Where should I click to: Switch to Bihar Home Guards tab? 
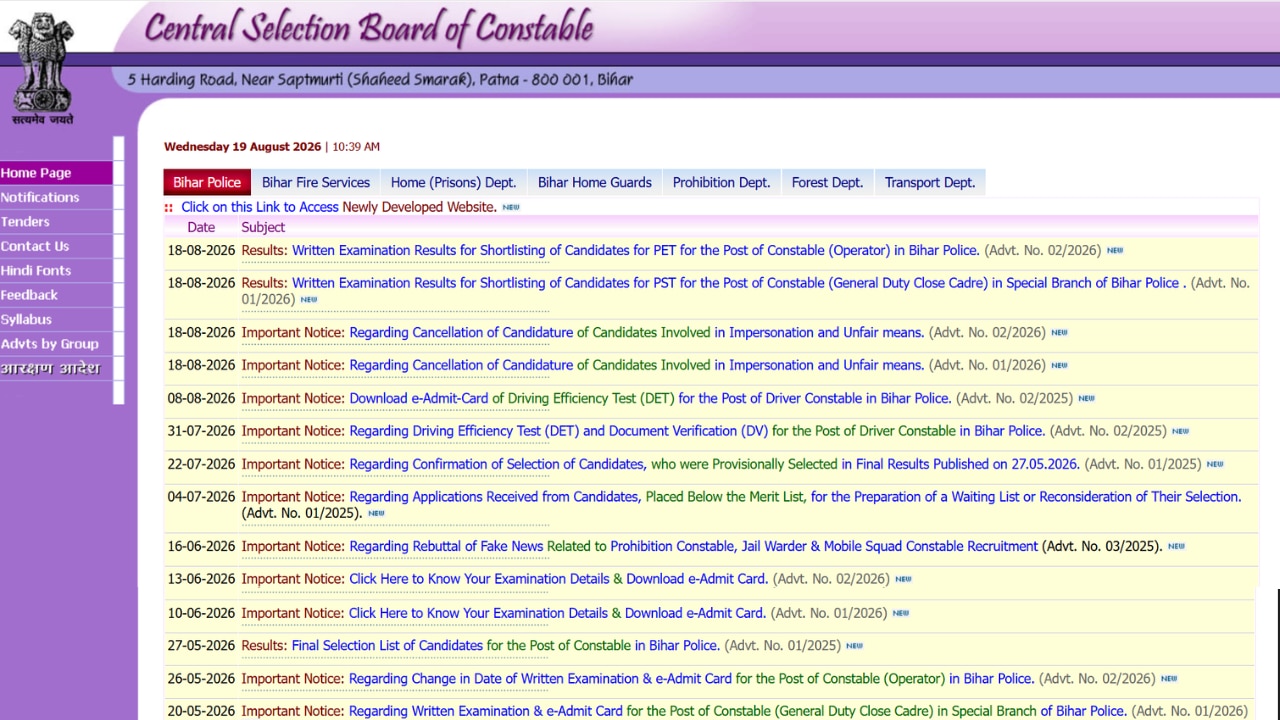pyautogui.click(x=595, y=182)
